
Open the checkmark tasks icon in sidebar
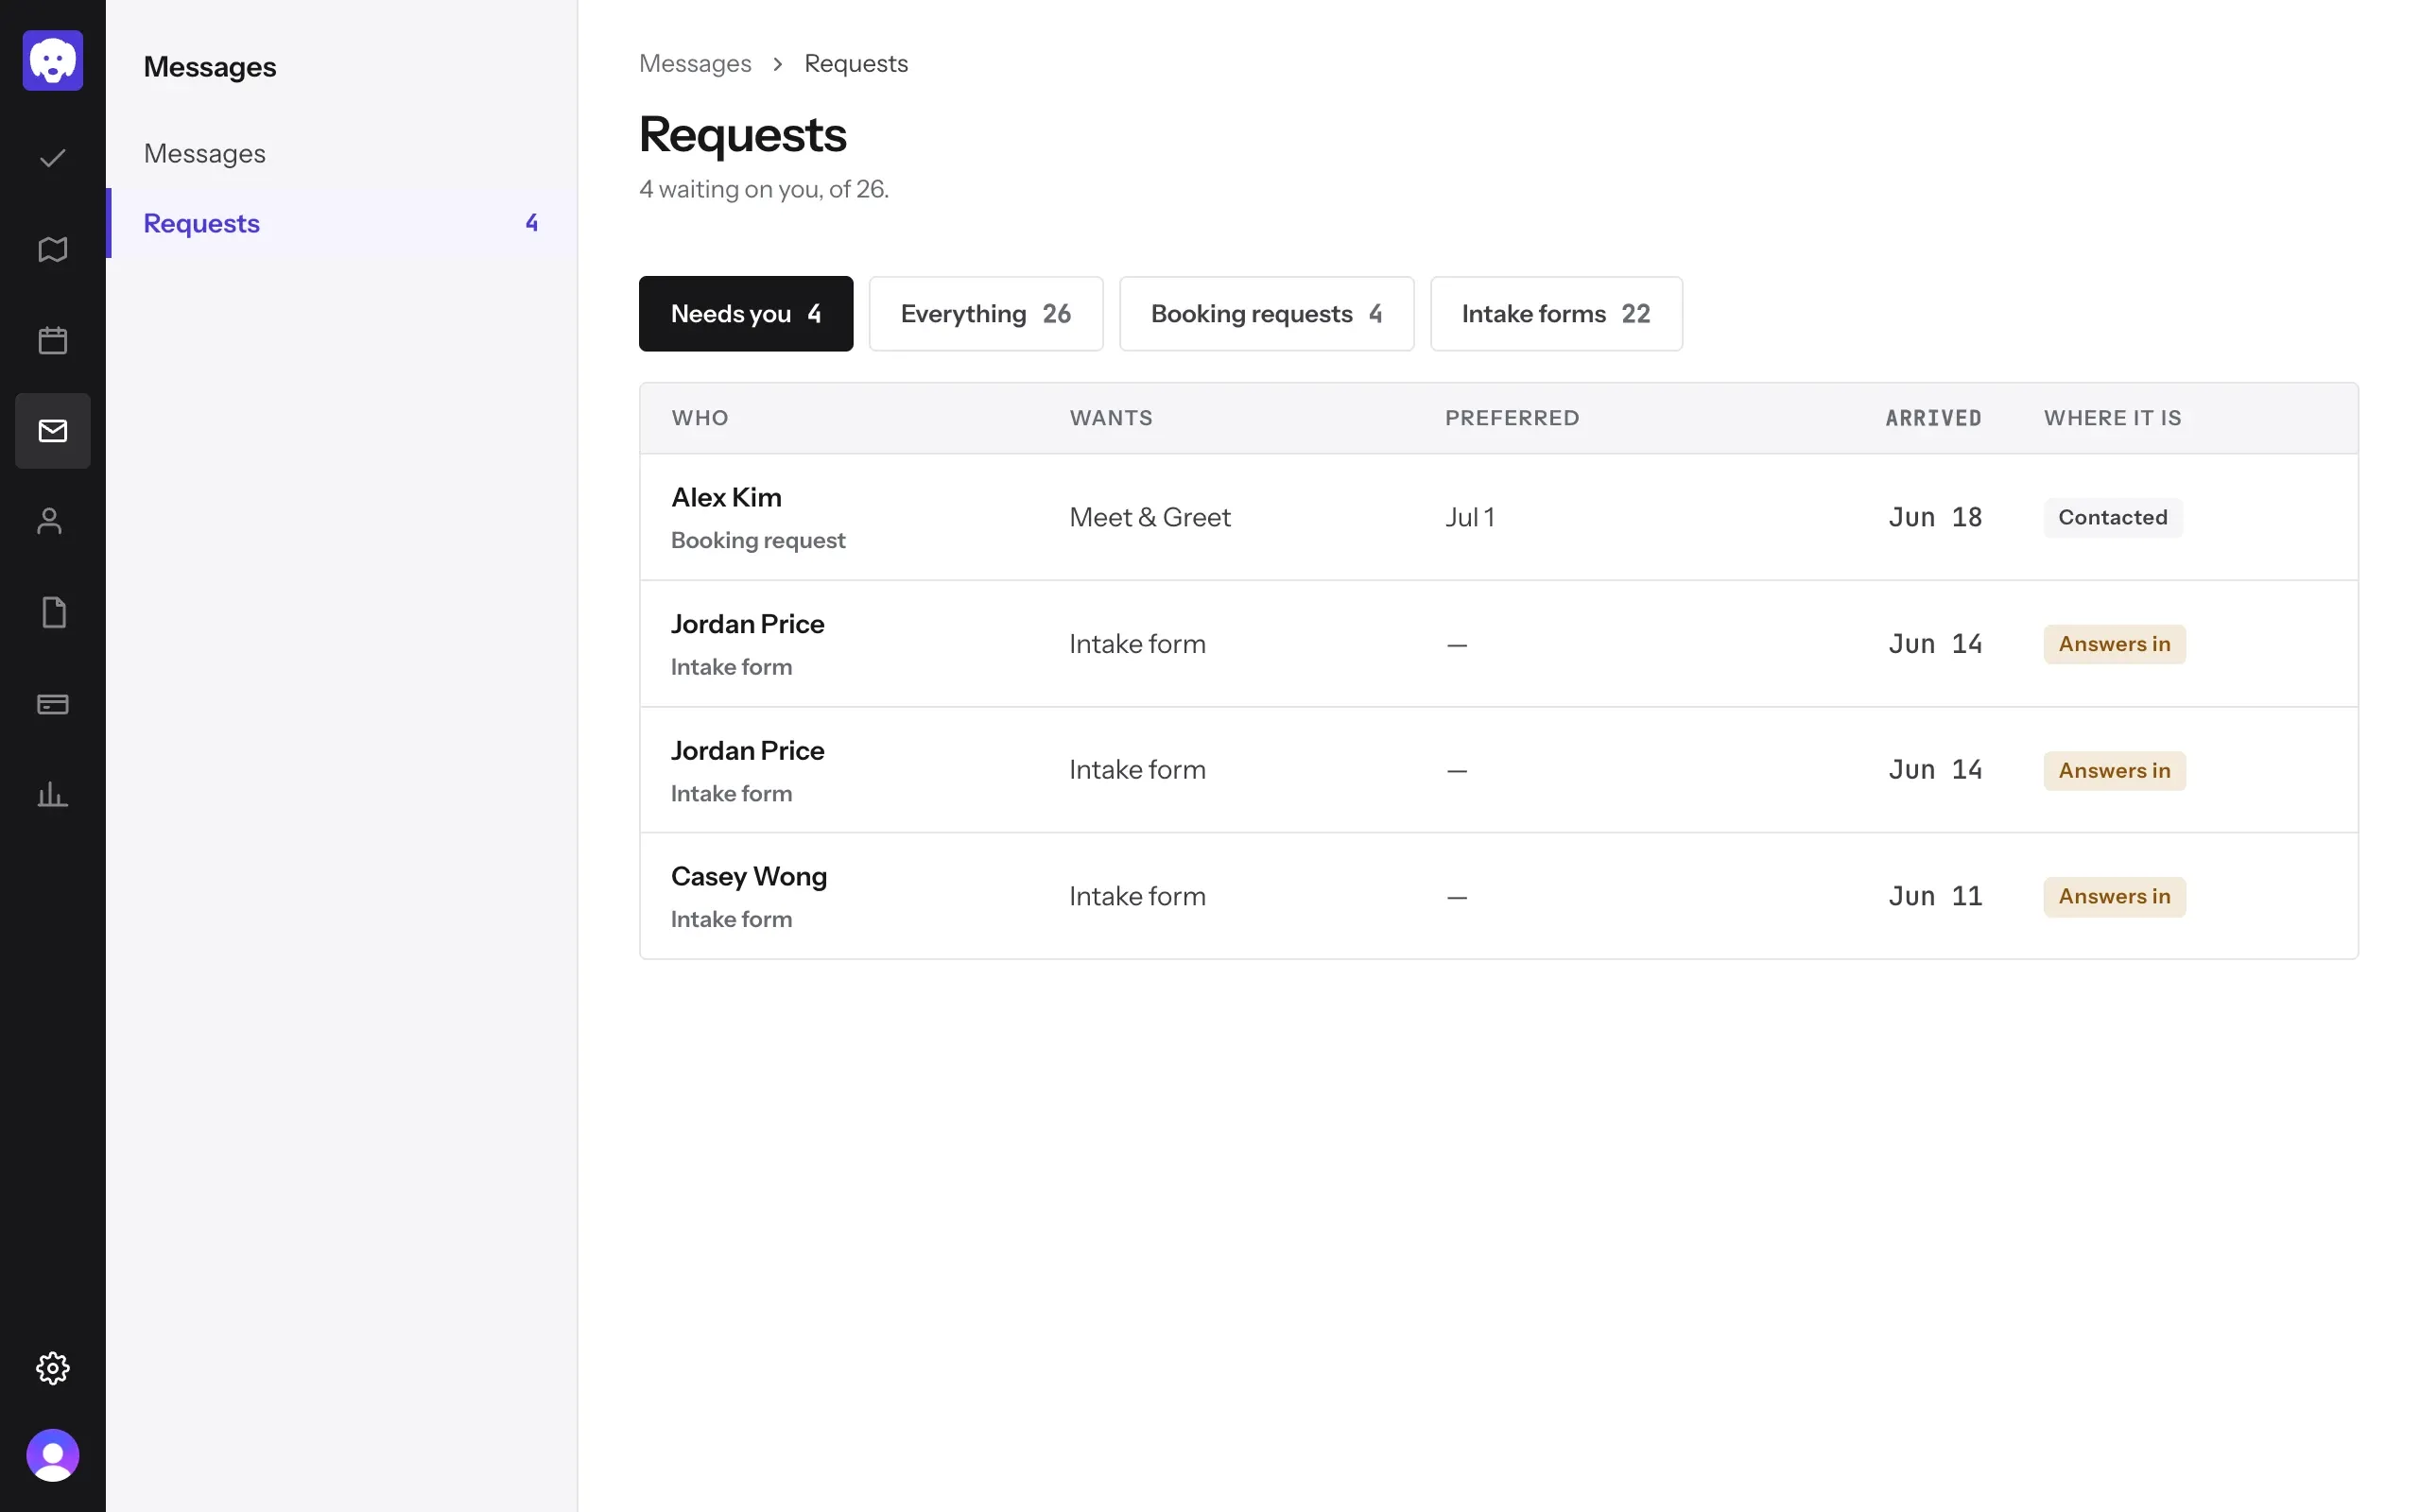[x=53, y=158]
